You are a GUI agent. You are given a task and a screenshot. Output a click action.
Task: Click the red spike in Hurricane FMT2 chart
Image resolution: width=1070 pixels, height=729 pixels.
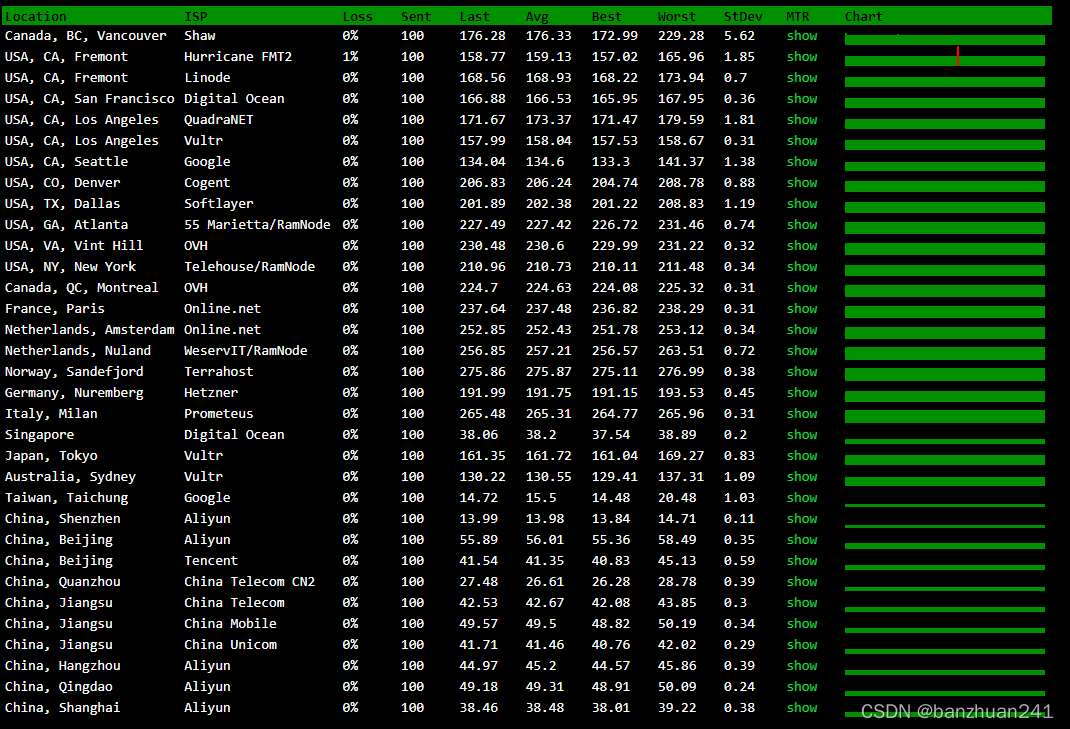[x=958, y=56]
